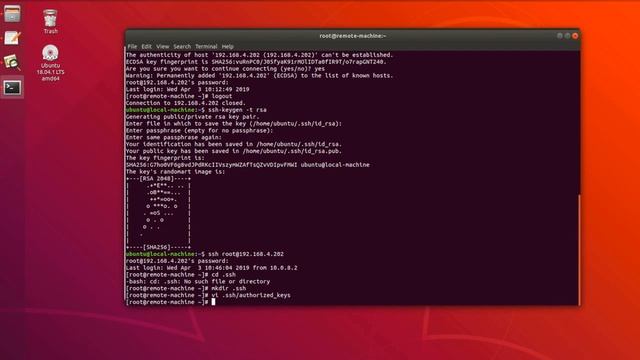Click the 'Connection to 192.168.4.202 closed.' line
This screenshot has width=640, height=360.
(186, 103)
